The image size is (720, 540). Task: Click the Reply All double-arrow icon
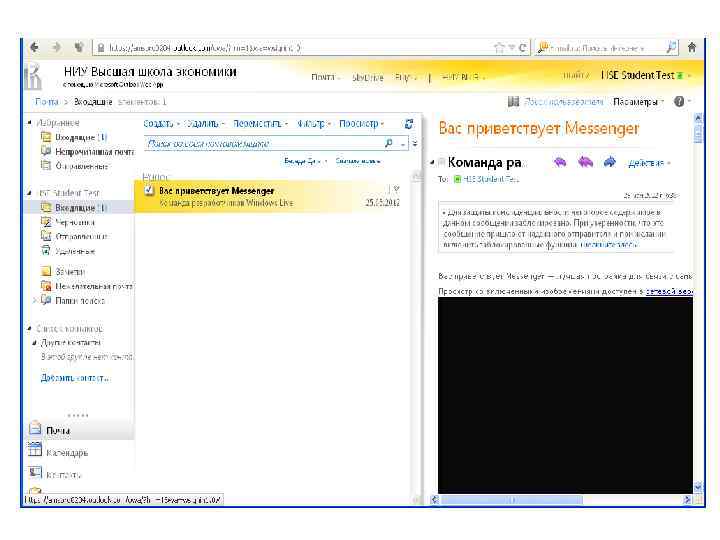(x=585, y=162)
